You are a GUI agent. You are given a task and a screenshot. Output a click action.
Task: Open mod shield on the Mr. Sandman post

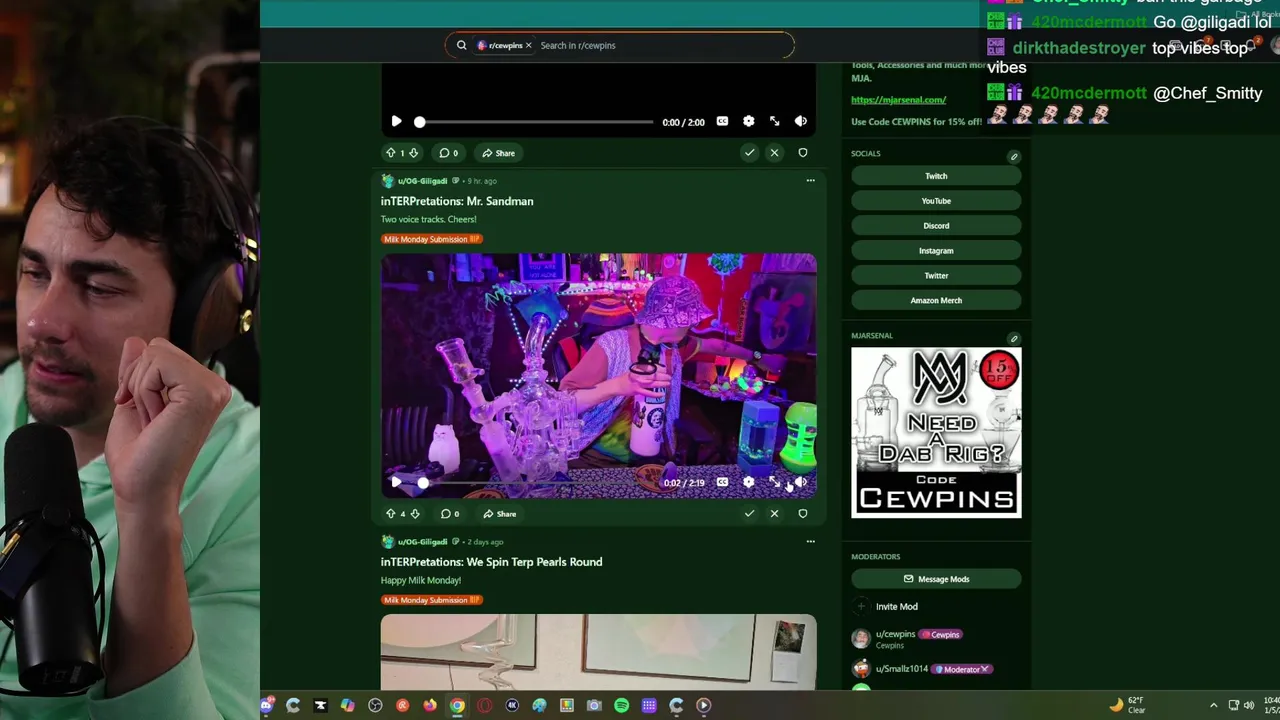pos(802,514)
